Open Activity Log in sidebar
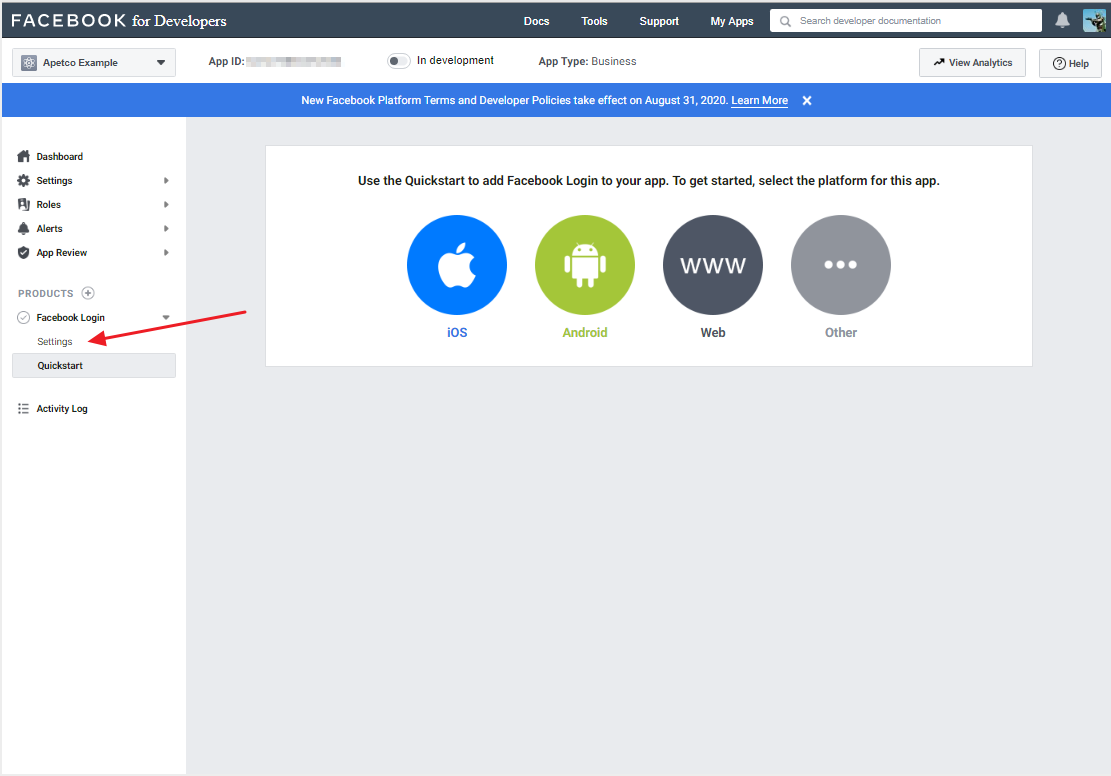The image size is (1111, 776). coord(62,409)
